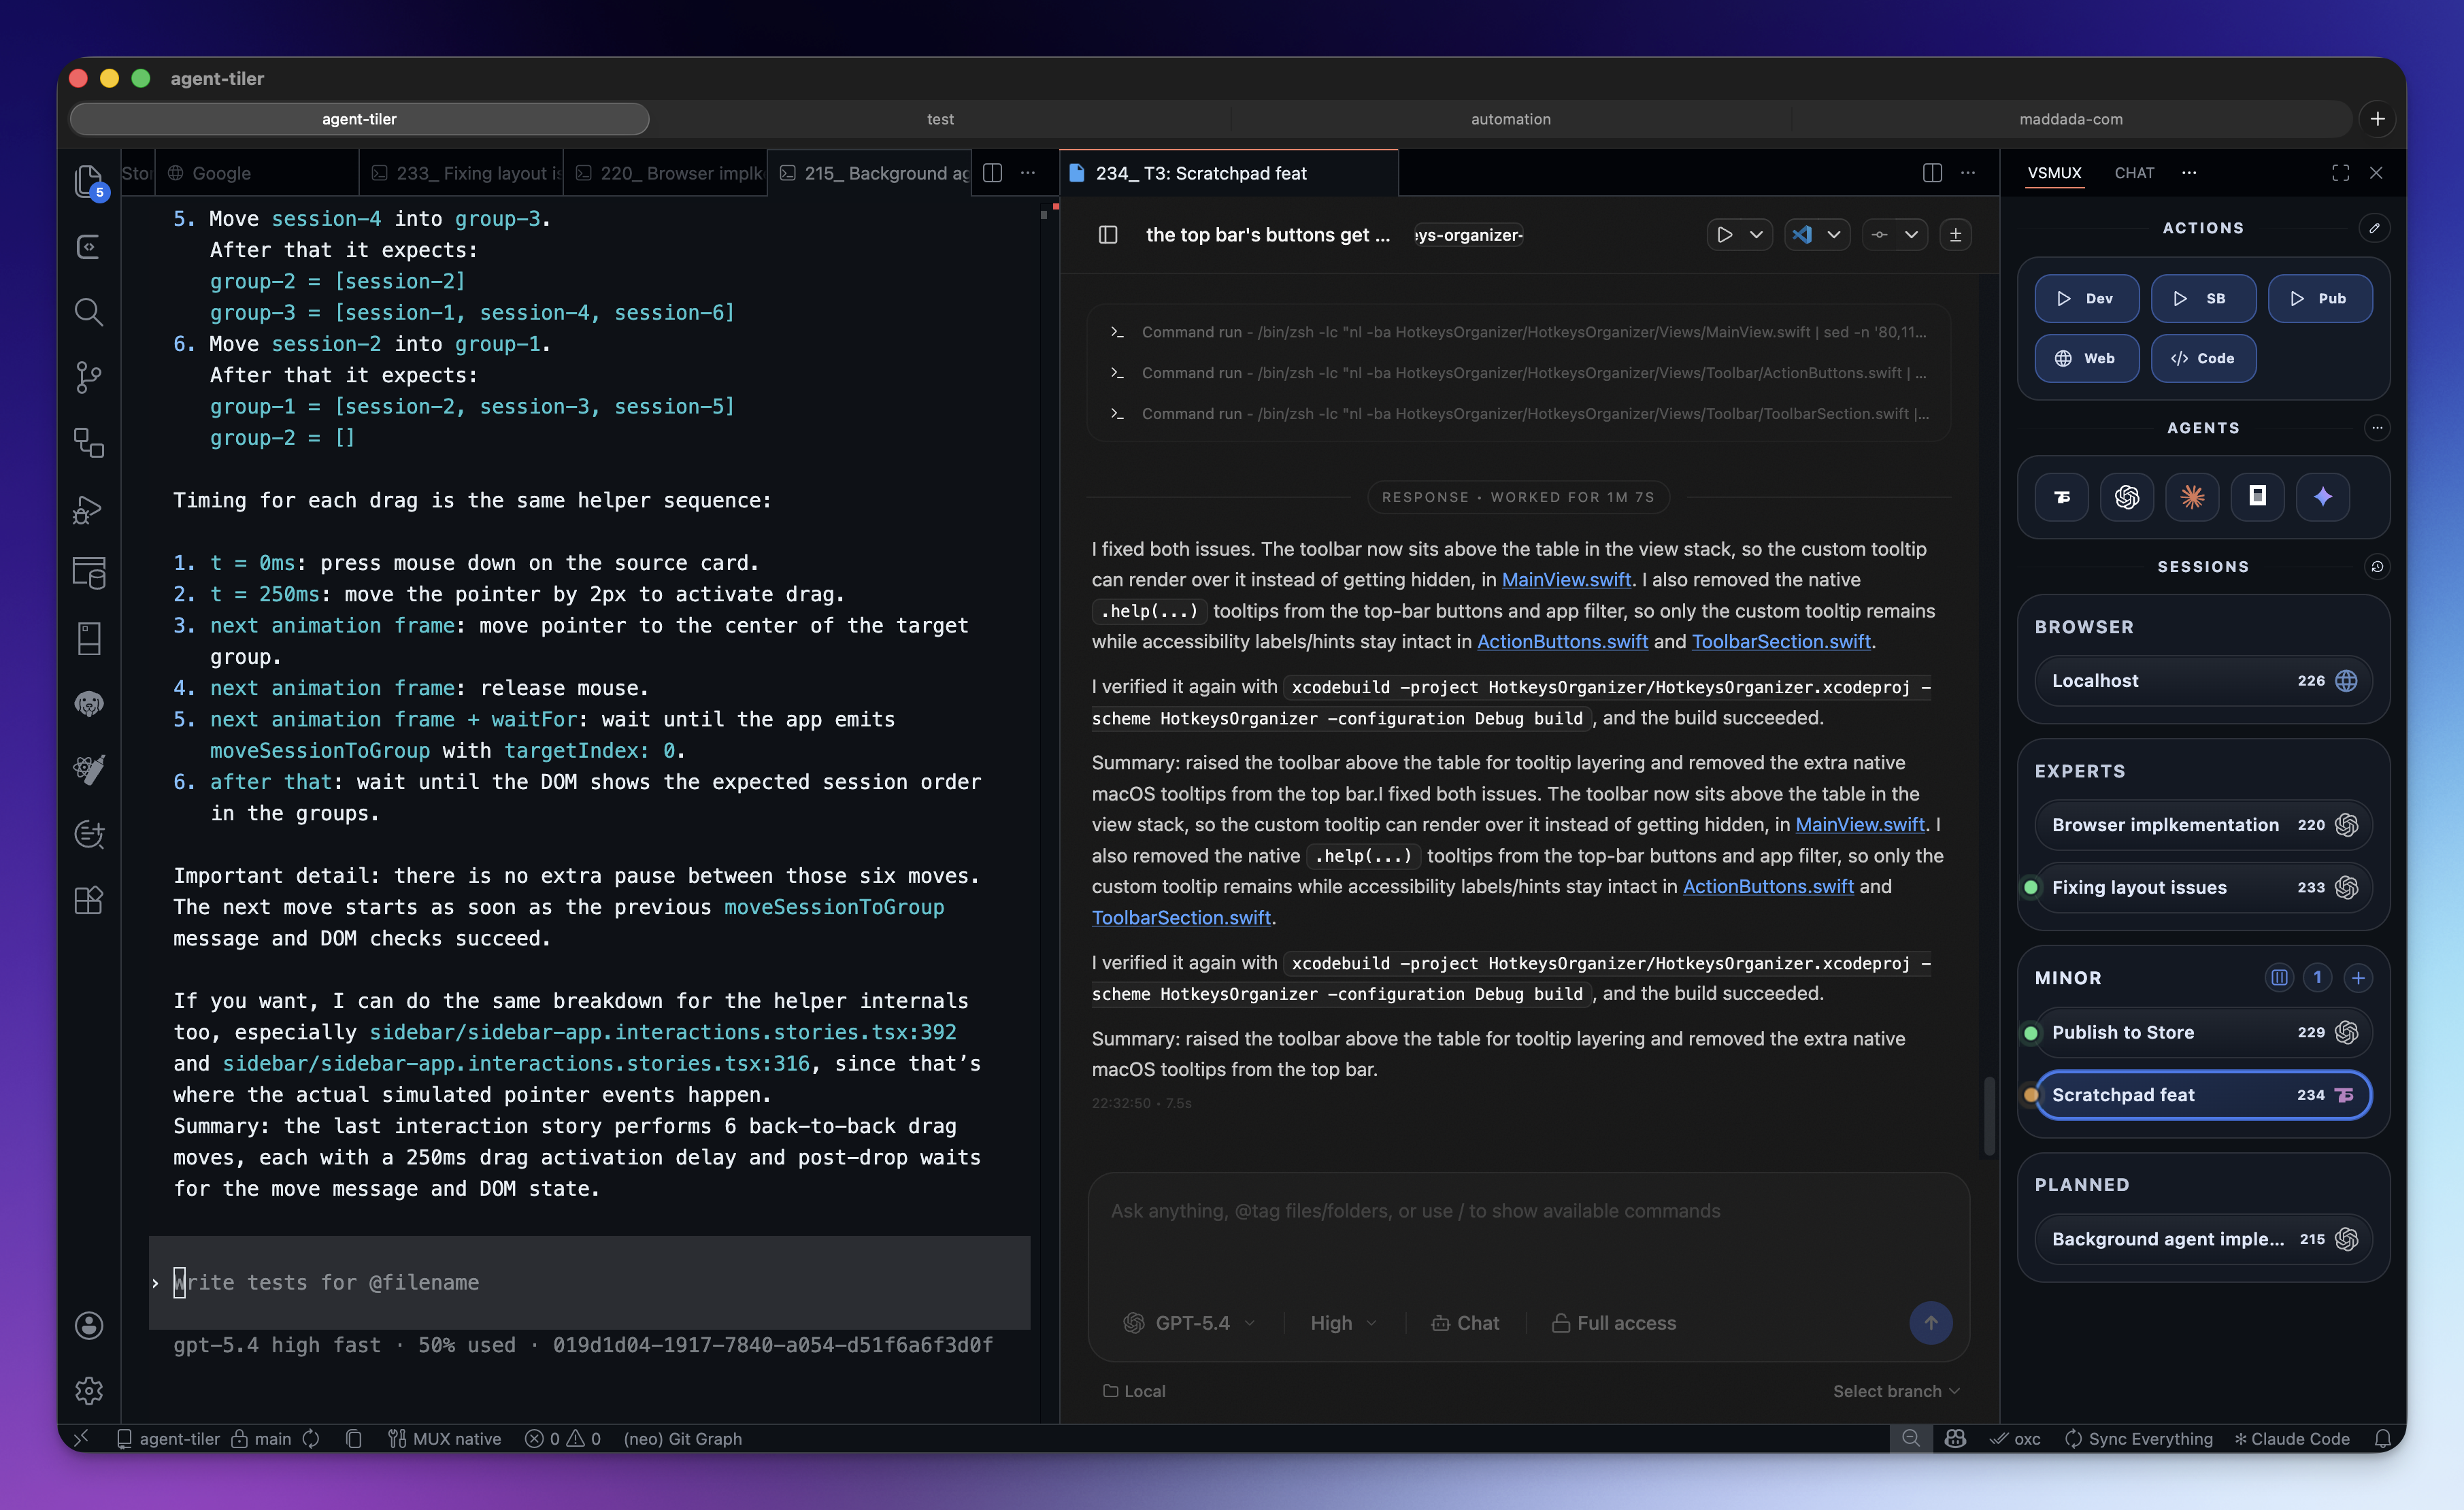This screenshot has width=2464, height=1510.
Task: Click the Copilot icon in status bar
Action: [x=1955, y=1439]
